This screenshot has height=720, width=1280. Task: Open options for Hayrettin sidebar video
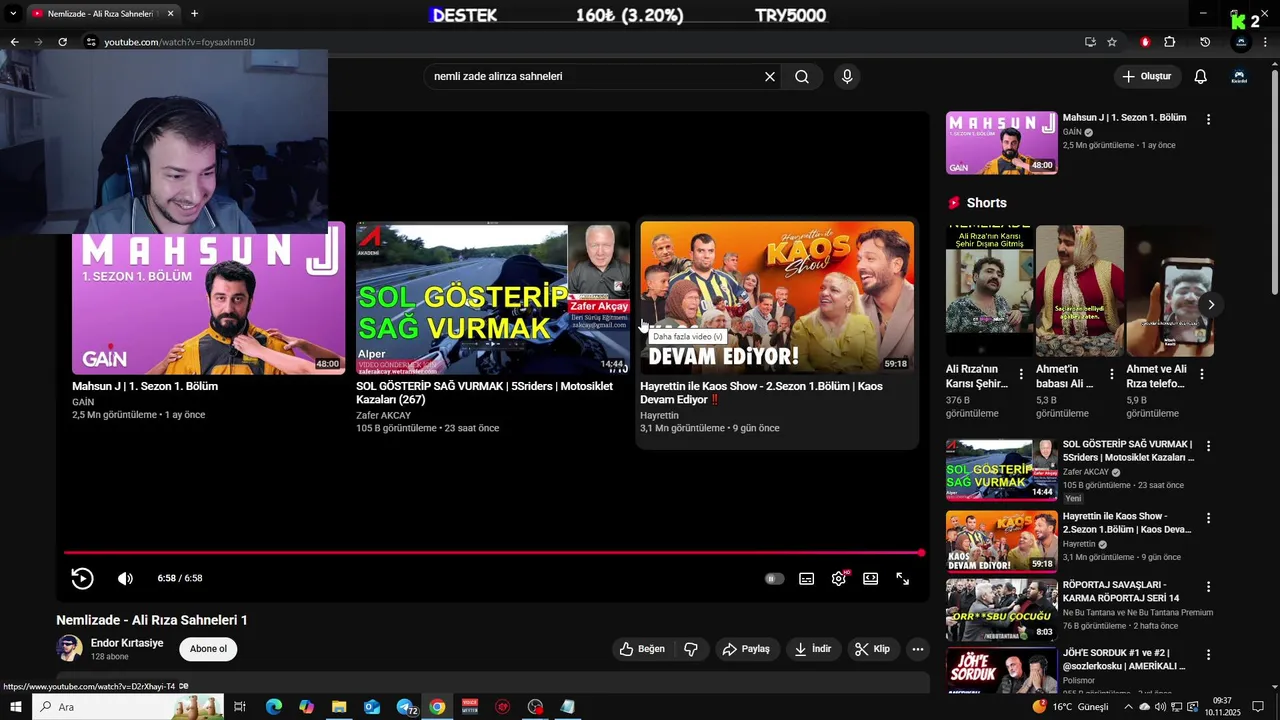[1208, 518]
